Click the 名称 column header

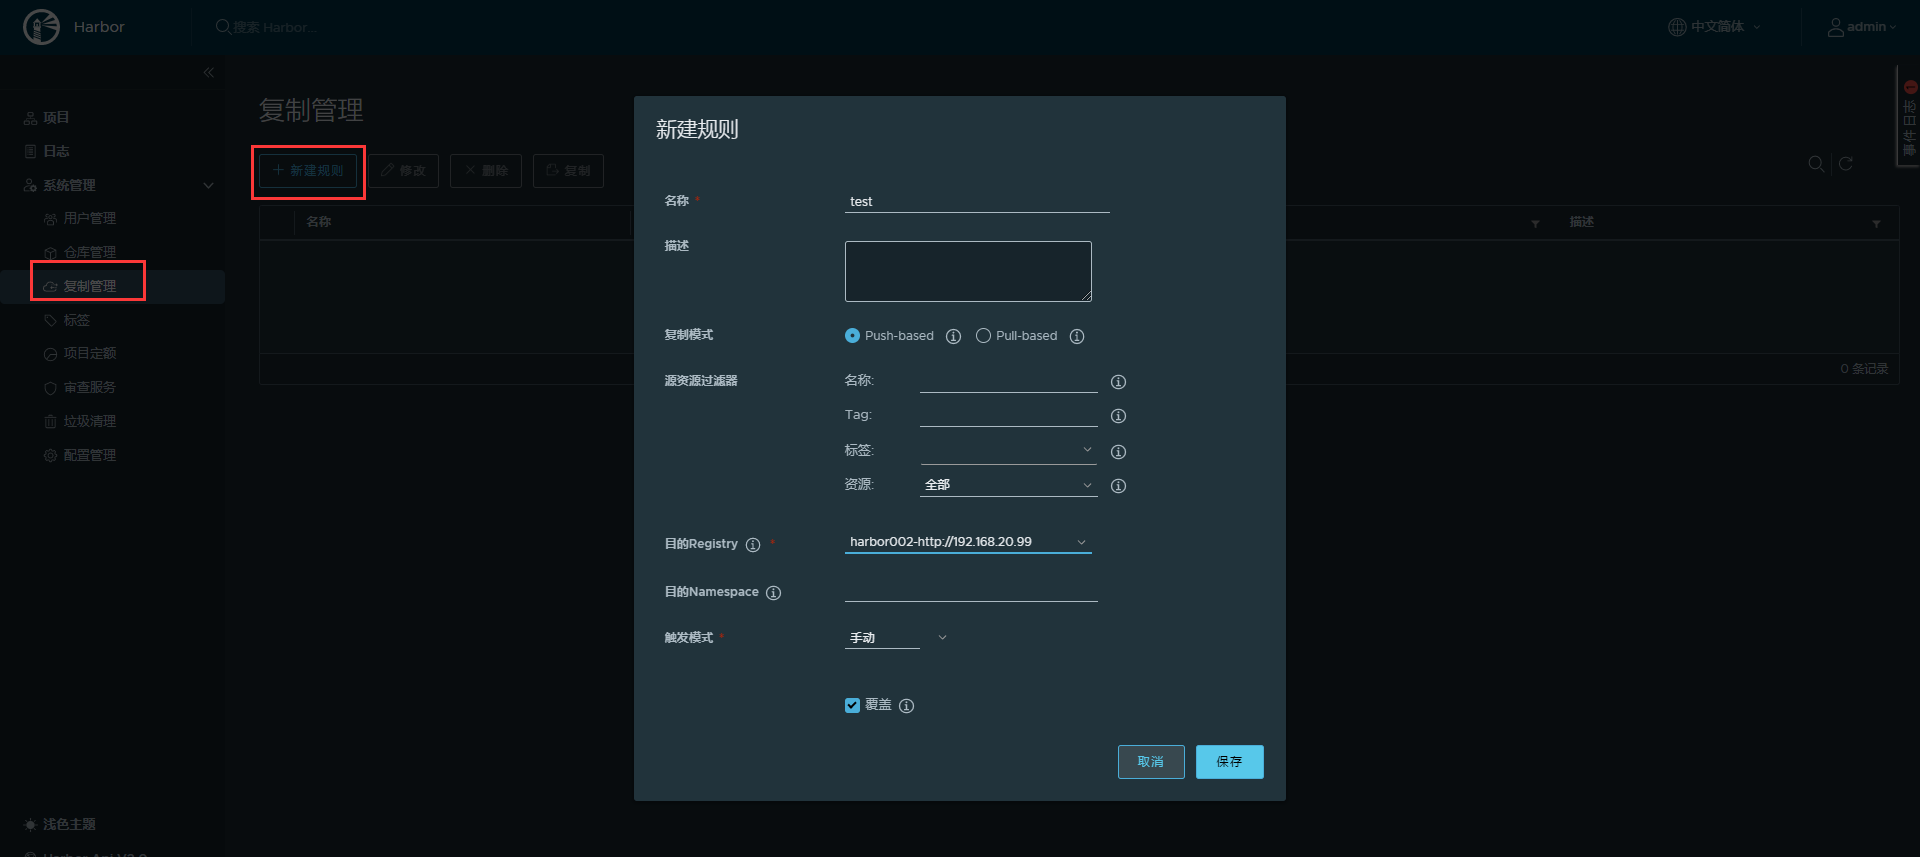tap(319, 222)
